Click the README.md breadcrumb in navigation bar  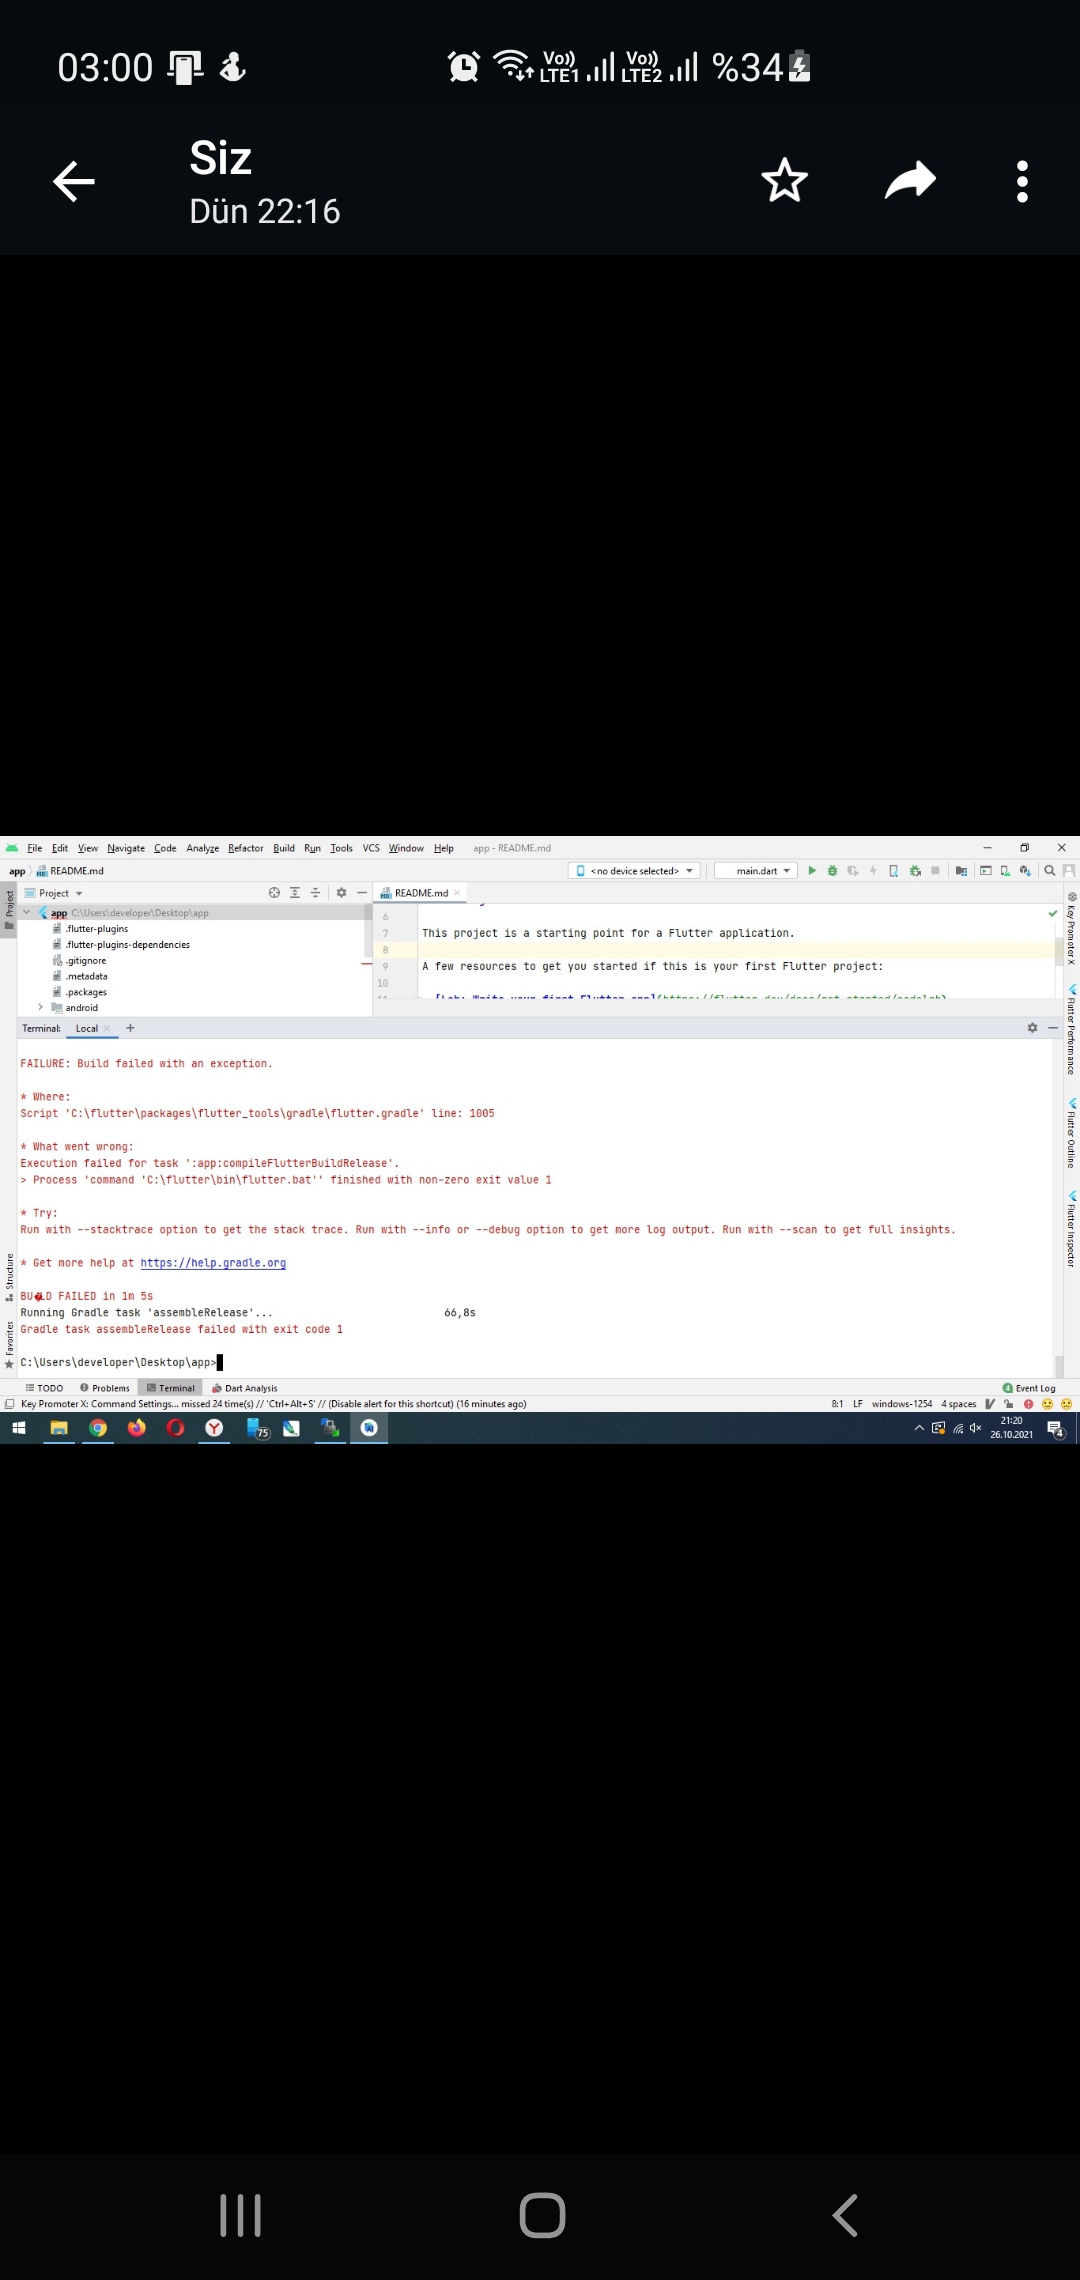pyautogui.click(x=70, y=871)
